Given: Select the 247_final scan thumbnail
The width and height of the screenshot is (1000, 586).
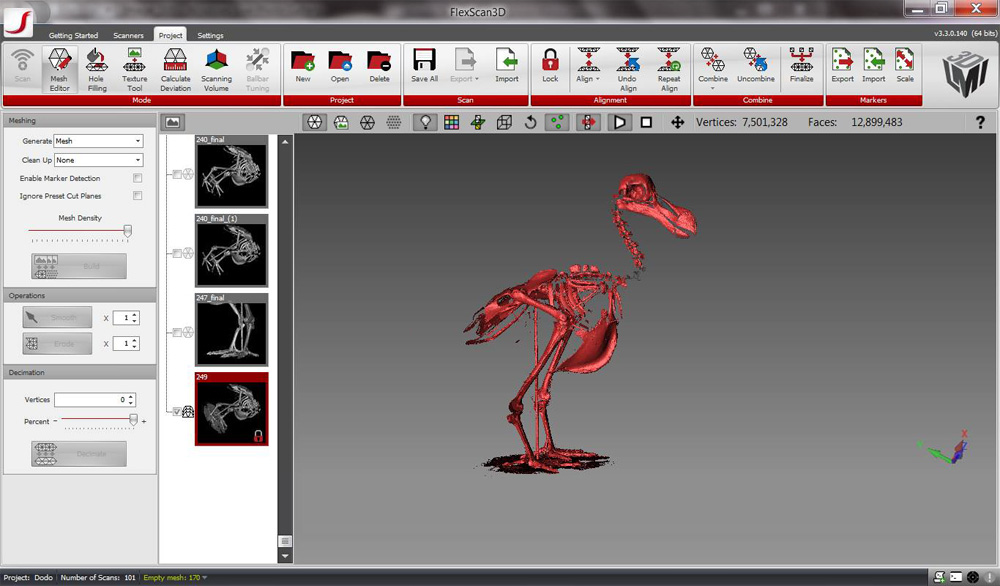Looking at the screenshot, I should coord(232,330).
